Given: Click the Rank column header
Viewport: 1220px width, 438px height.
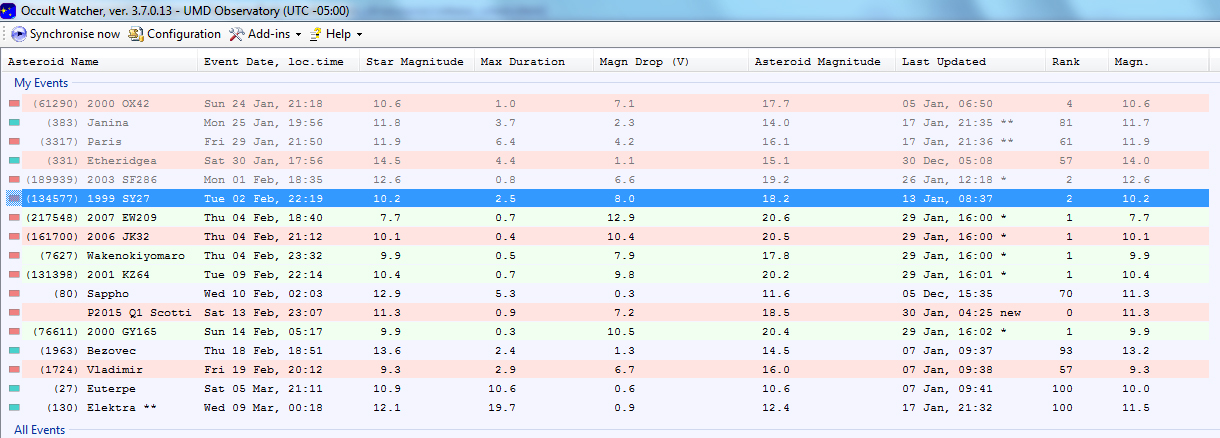Looking at the screenshot, I should click(1066, 62).
